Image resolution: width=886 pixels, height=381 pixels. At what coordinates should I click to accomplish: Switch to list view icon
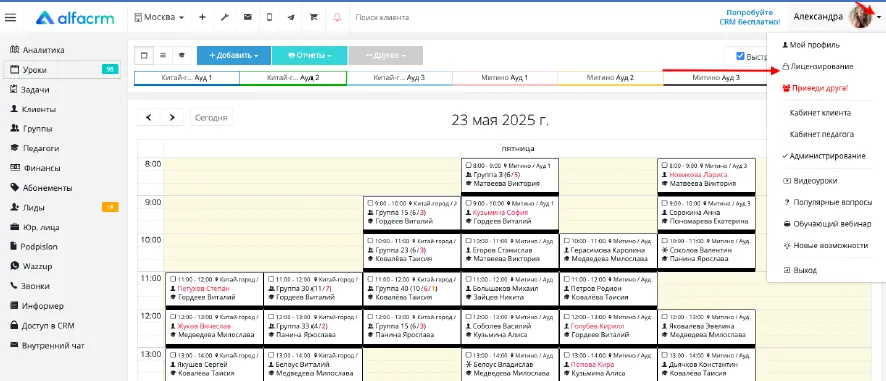click(x=163, y=55)
